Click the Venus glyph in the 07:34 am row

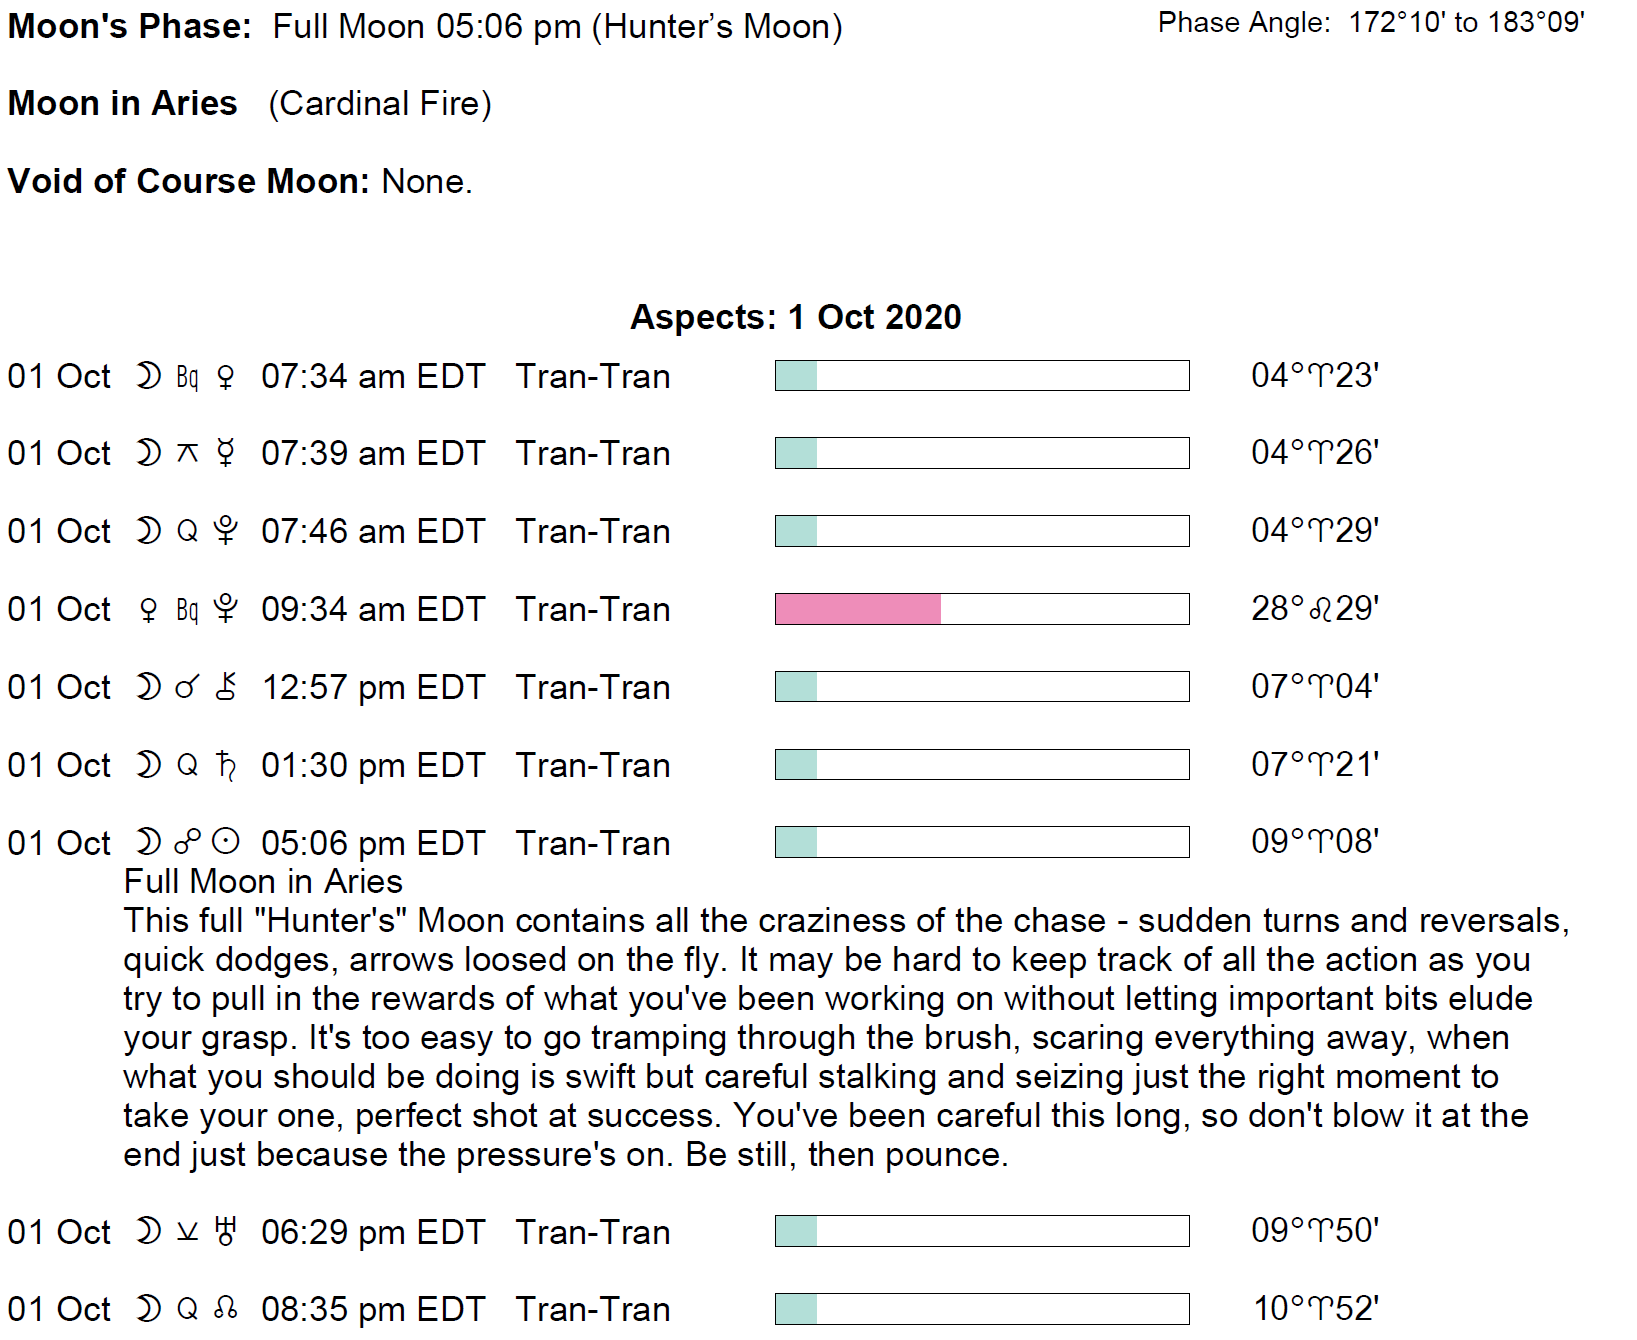click(226, 377)
